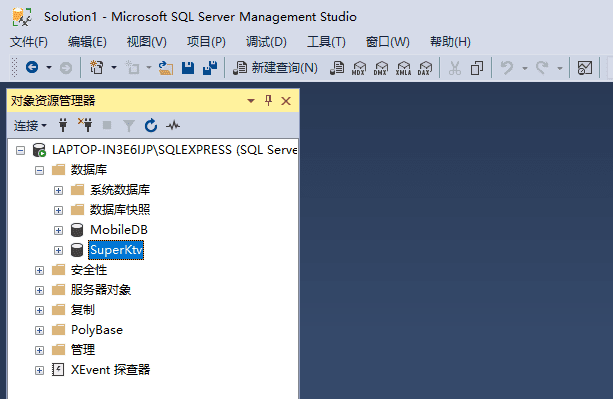Click the XMLA query icon

[x=403, y=68]
